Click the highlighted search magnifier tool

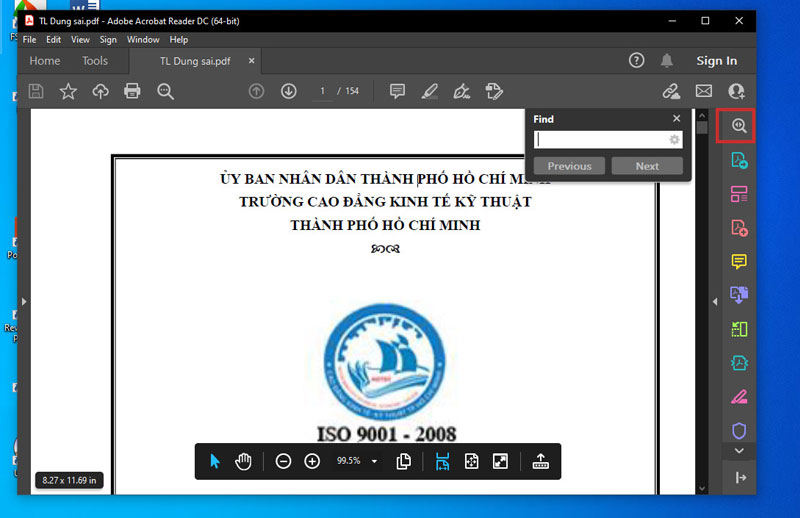coord(739,126)
